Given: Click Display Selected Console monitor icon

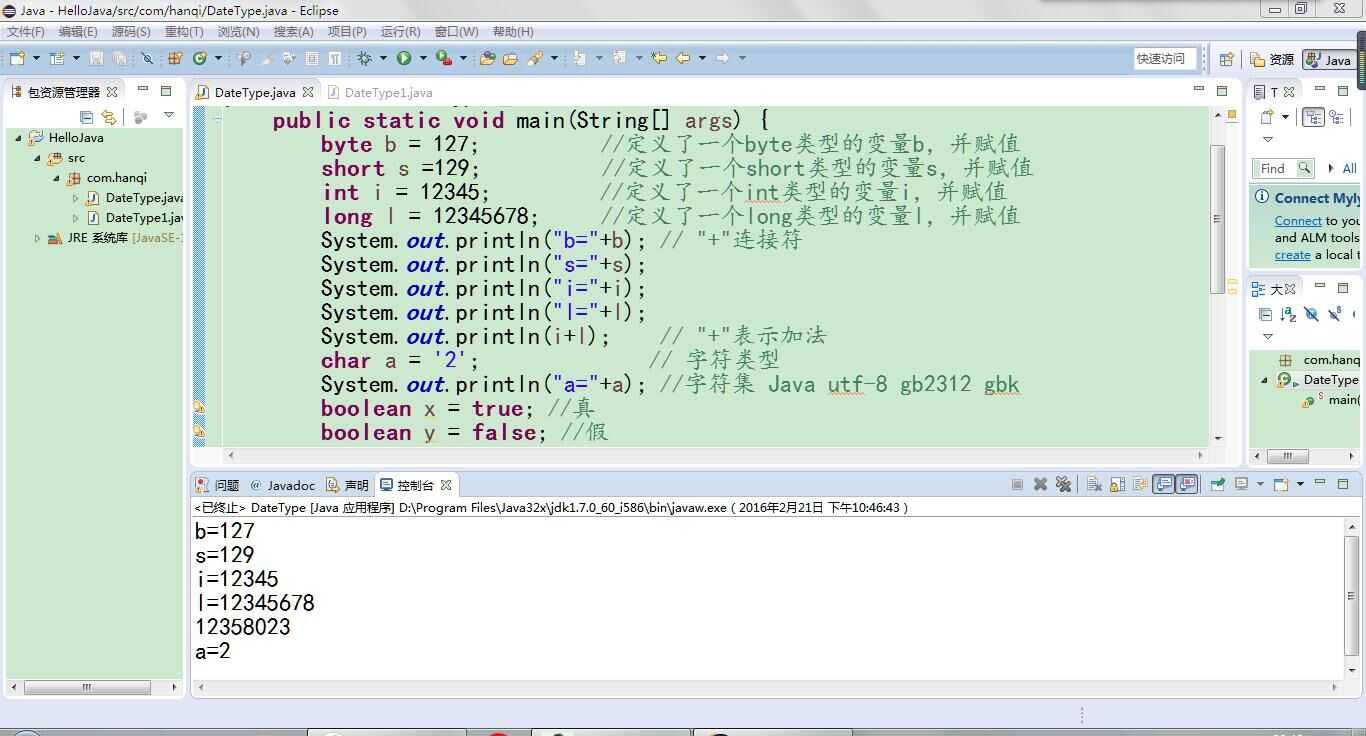Looking at the screenshot, I should tap(1241, 484).
